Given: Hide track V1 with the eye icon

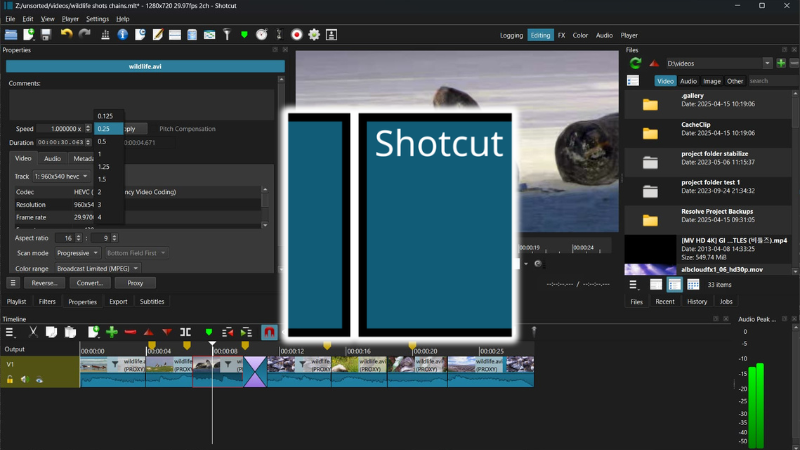Looking at the screenshot, I should coord(39,379).
